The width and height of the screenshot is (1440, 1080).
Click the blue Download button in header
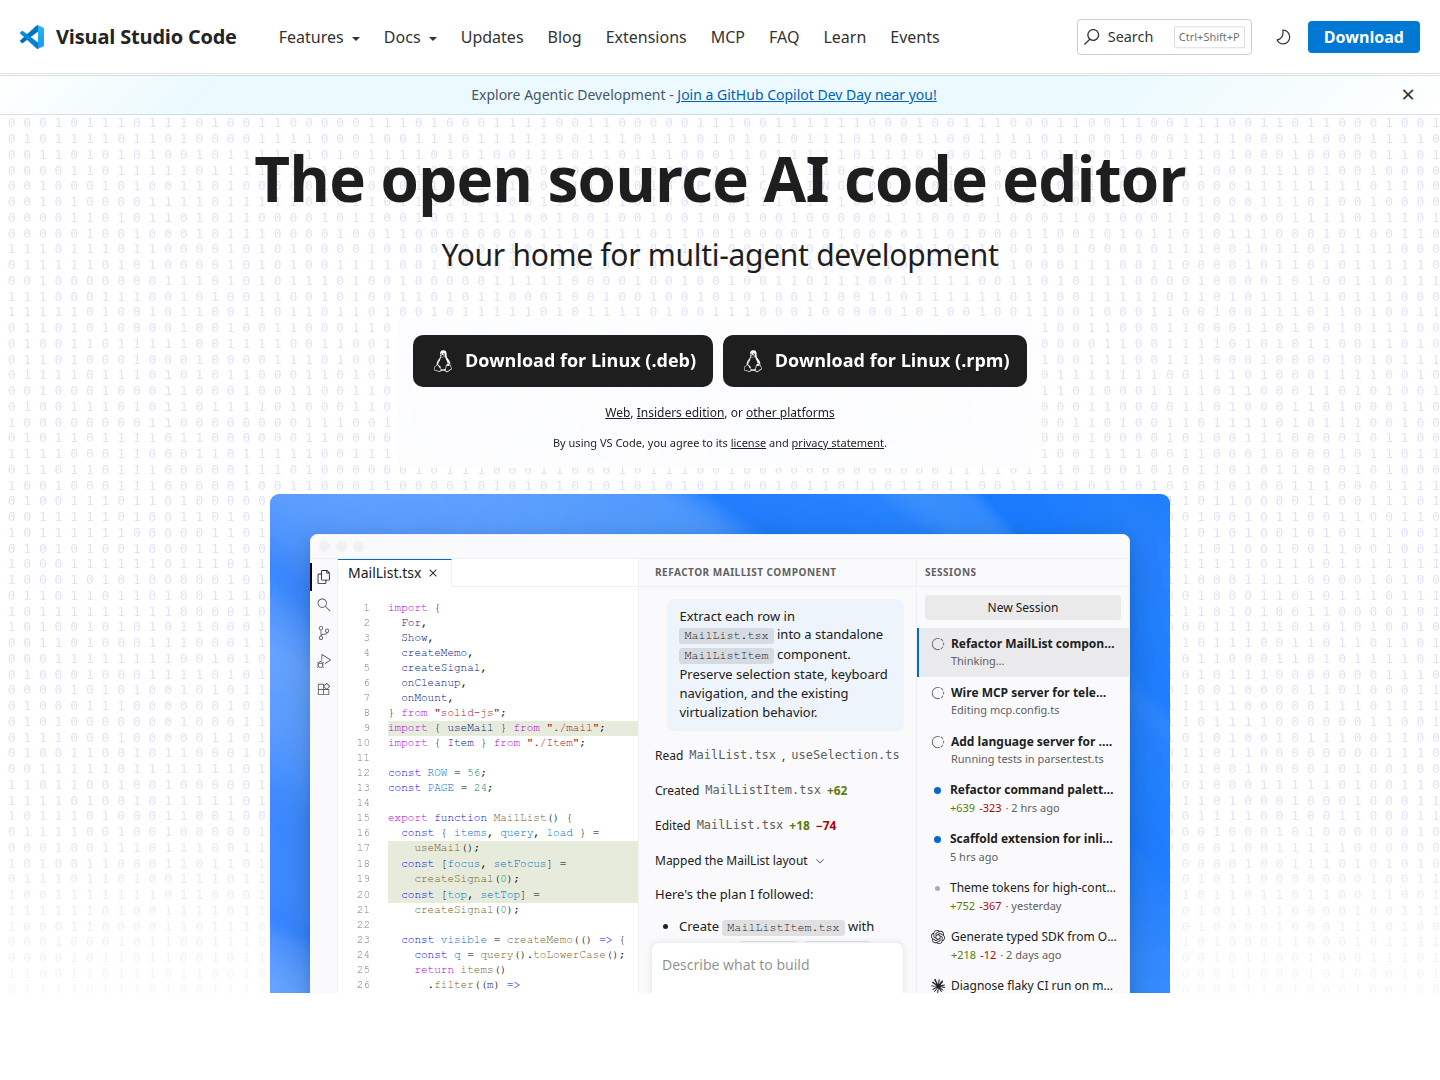coord(1364,37)
